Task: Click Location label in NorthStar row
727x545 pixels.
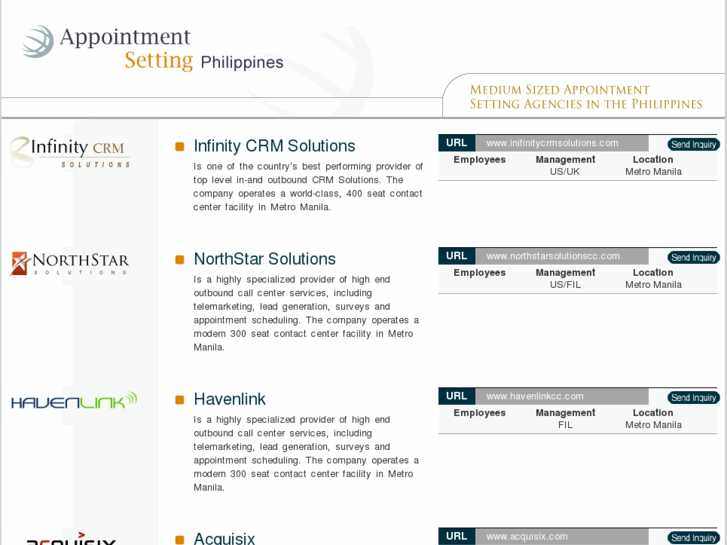Action: (653, 273)
